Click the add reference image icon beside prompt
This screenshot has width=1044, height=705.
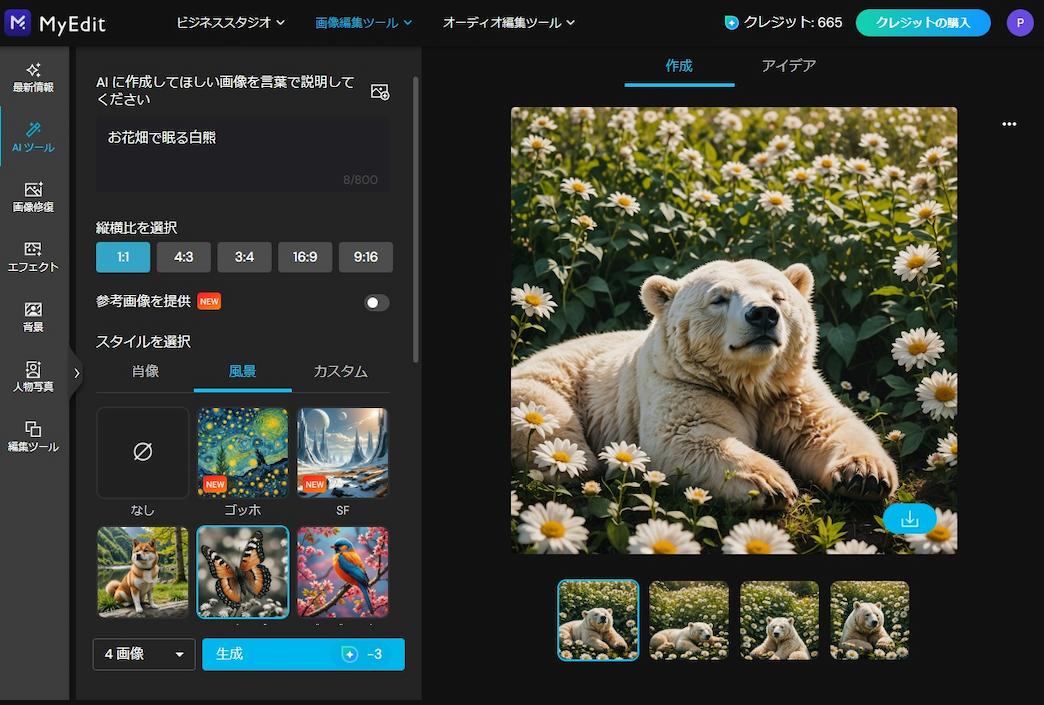(x=380, y=91)
